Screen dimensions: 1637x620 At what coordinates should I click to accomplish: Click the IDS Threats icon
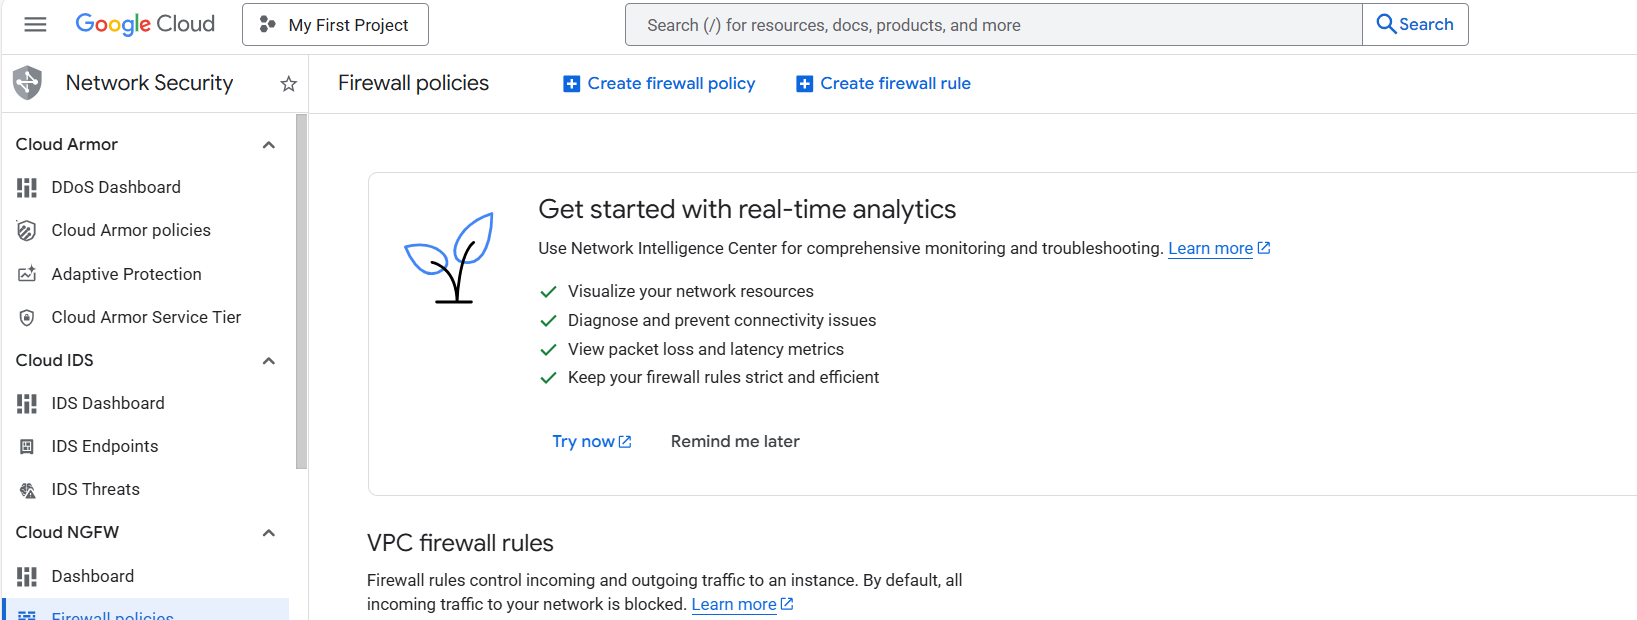[27, 490]
